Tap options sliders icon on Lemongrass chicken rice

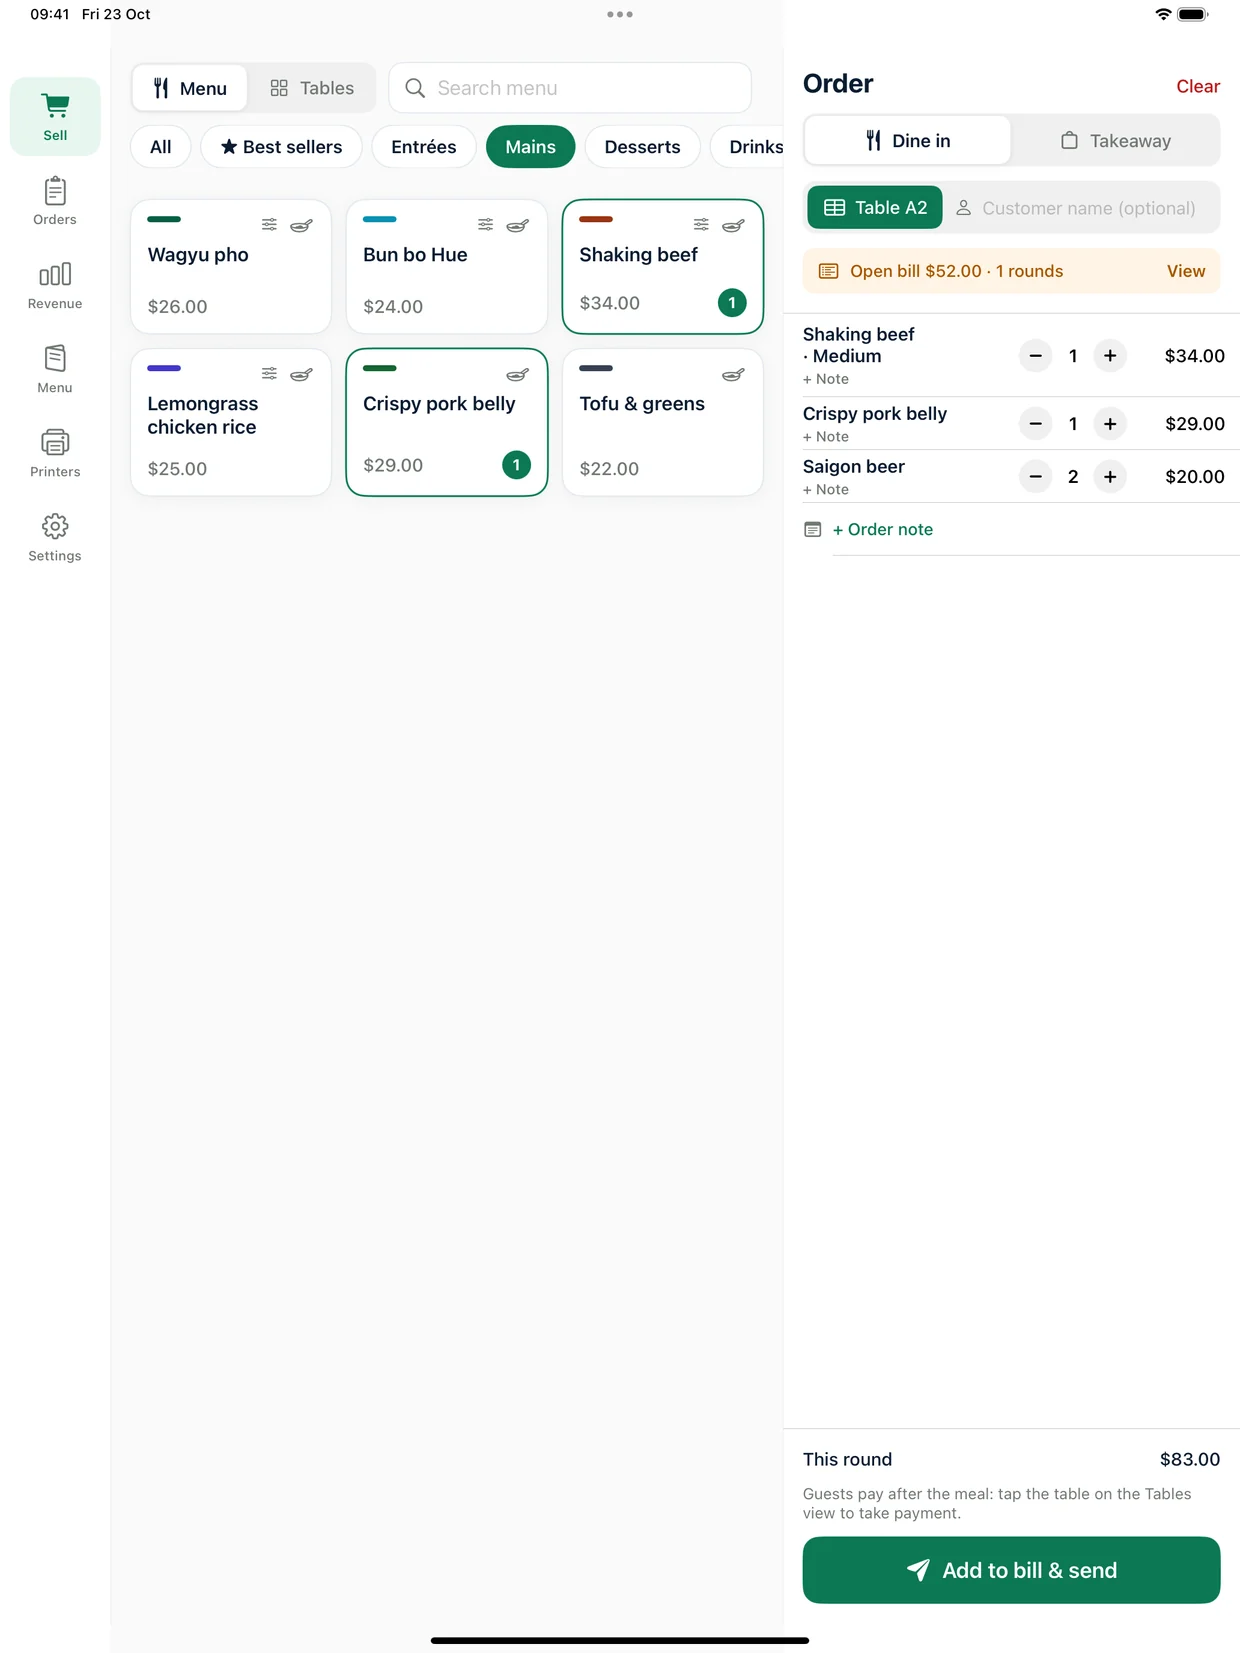point(269,374)
